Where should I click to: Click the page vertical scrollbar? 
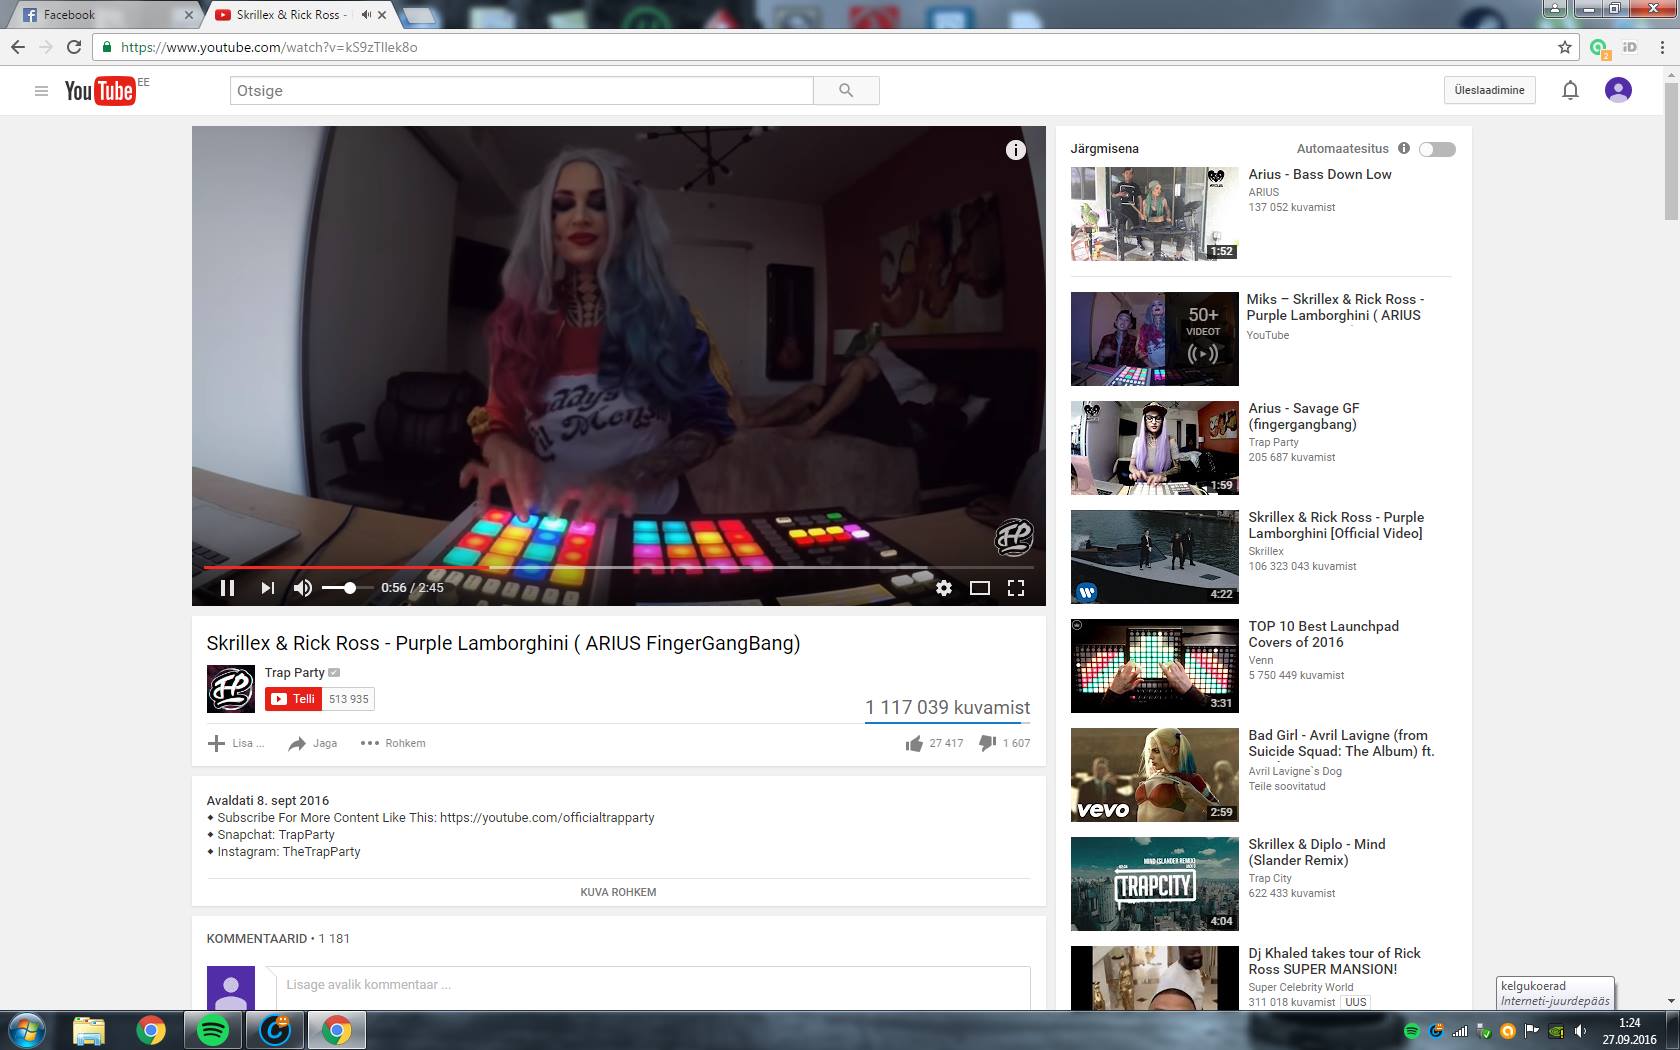tap(1671, 152)
